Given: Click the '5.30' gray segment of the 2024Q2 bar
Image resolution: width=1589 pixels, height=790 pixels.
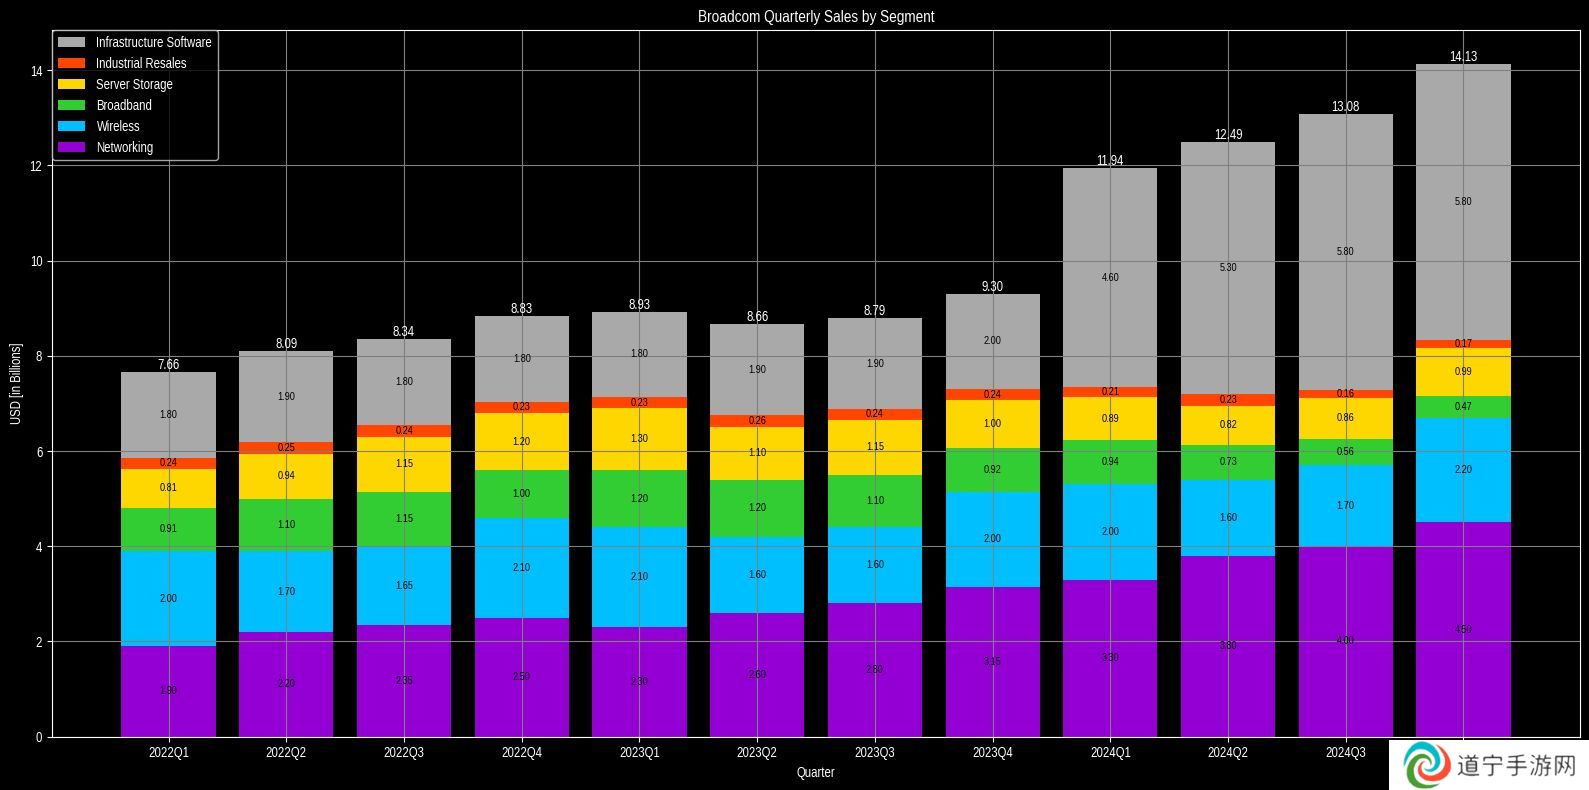Looking at the screenshot, I should tap(1228, 268).
